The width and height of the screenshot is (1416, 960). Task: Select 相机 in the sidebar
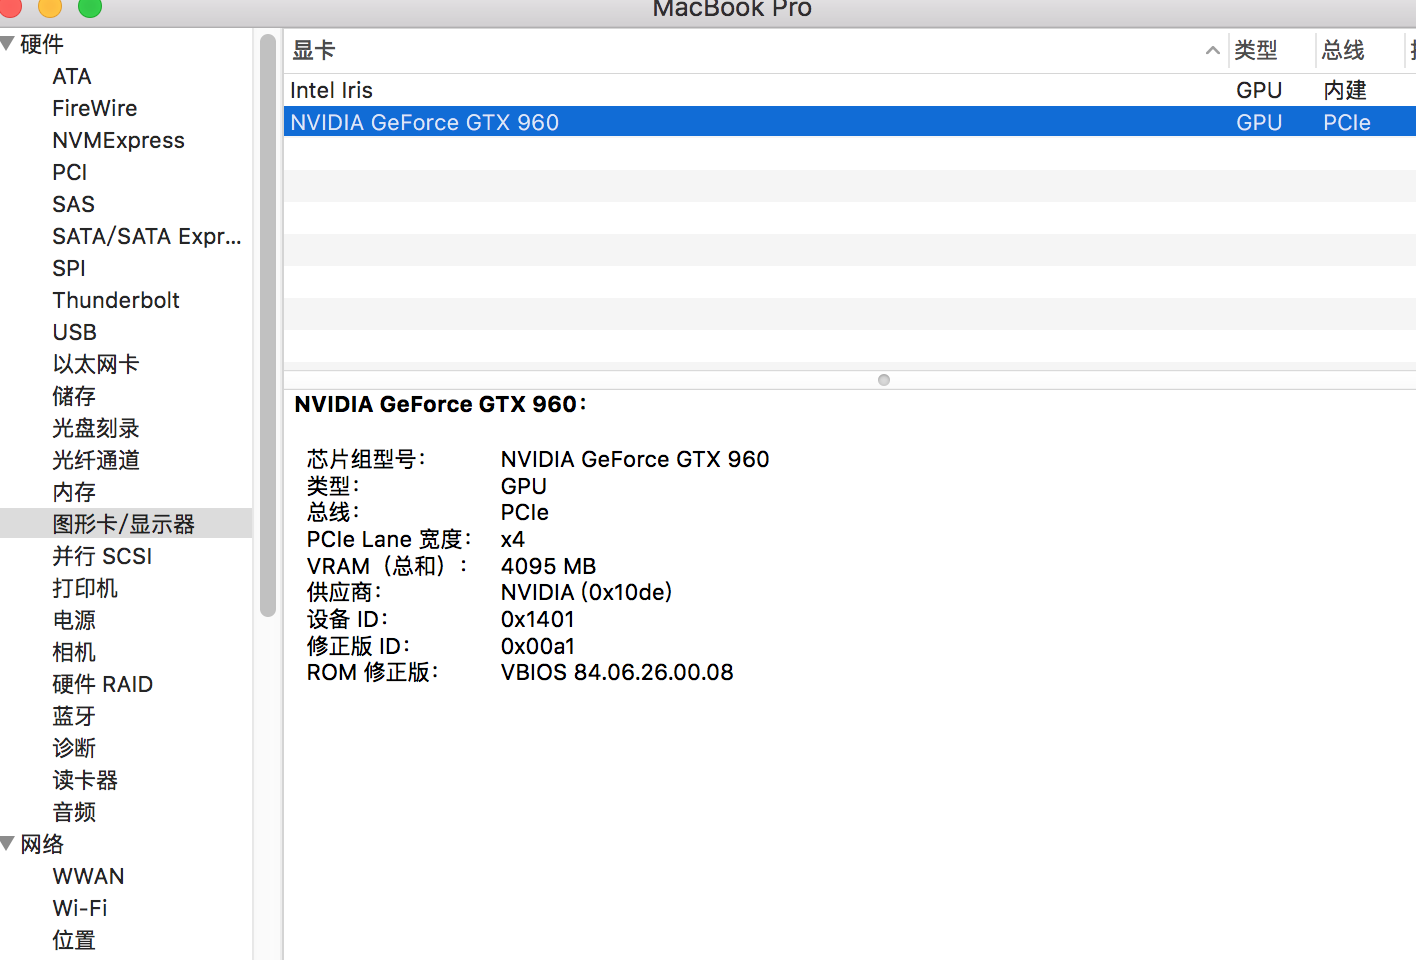[x=74, y=653]
